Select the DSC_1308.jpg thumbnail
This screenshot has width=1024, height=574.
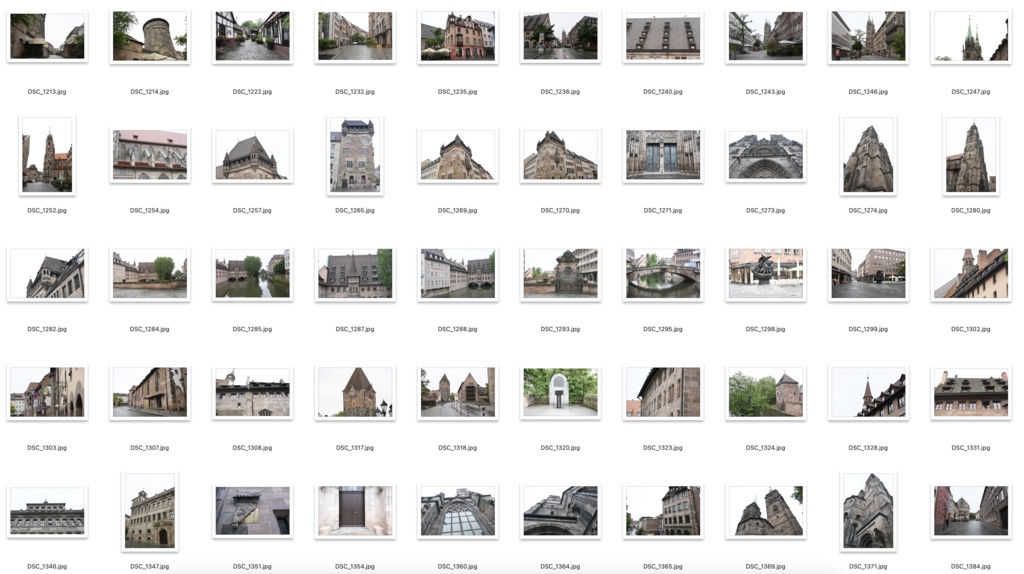click(x=252, y=392)
